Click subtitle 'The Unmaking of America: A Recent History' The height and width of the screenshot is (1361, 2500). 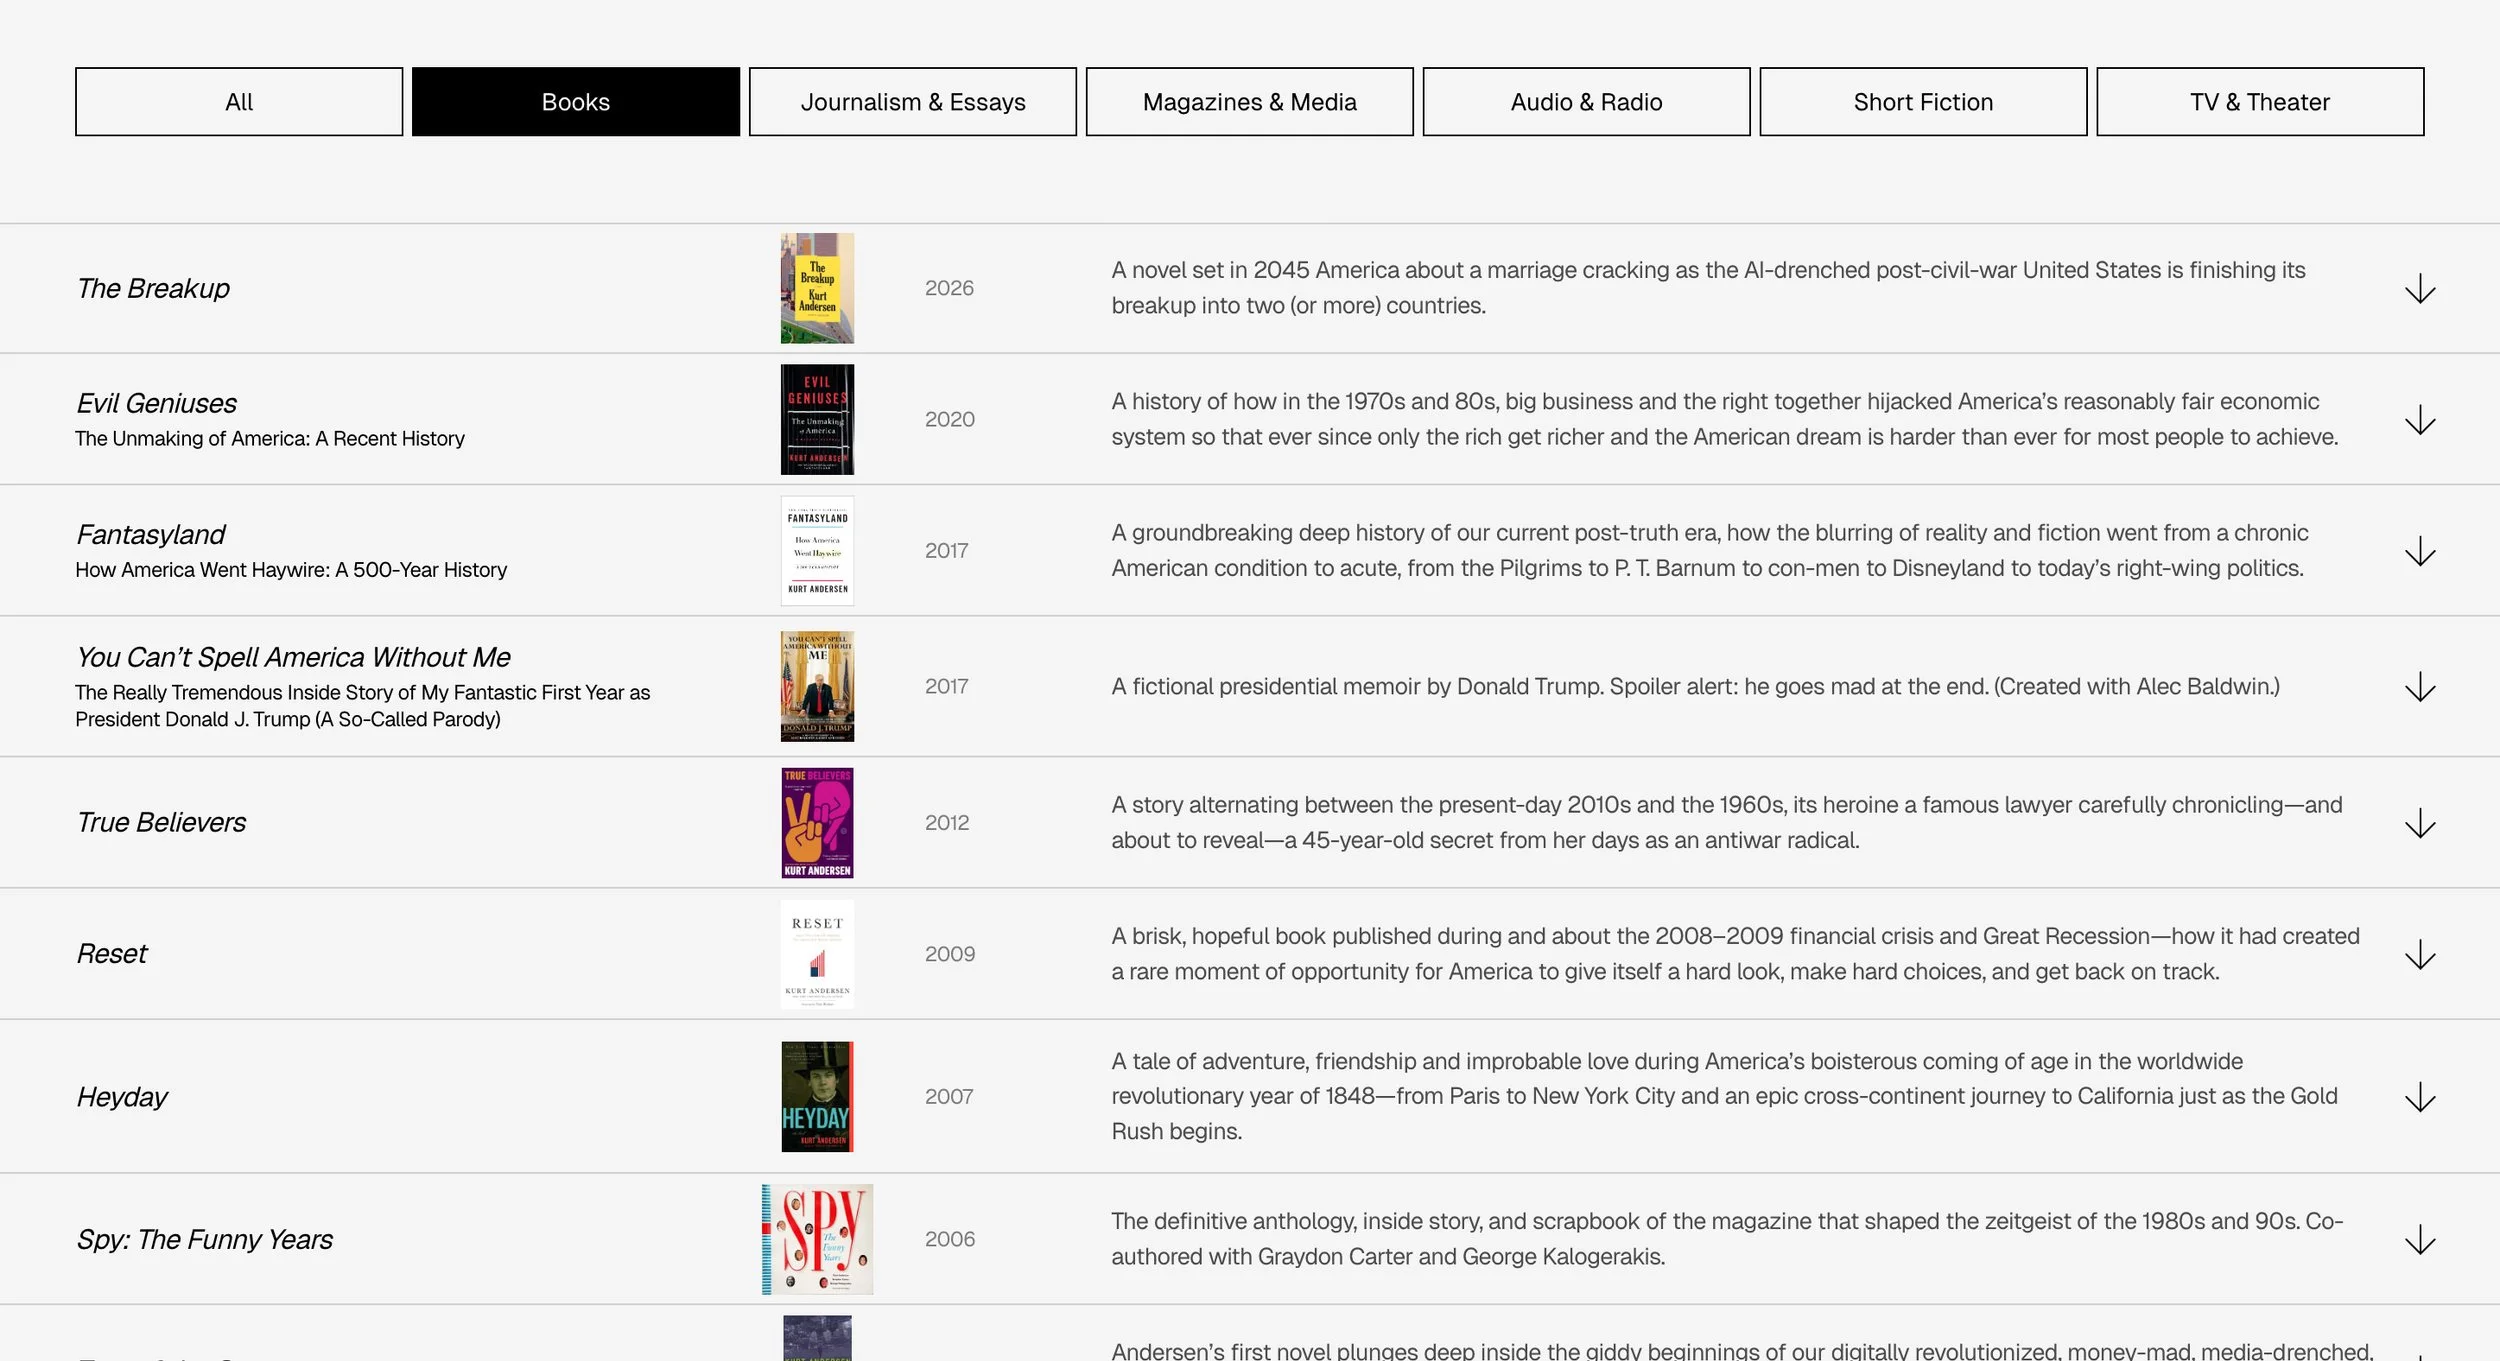pyautogui.click(x=270, y=438)
